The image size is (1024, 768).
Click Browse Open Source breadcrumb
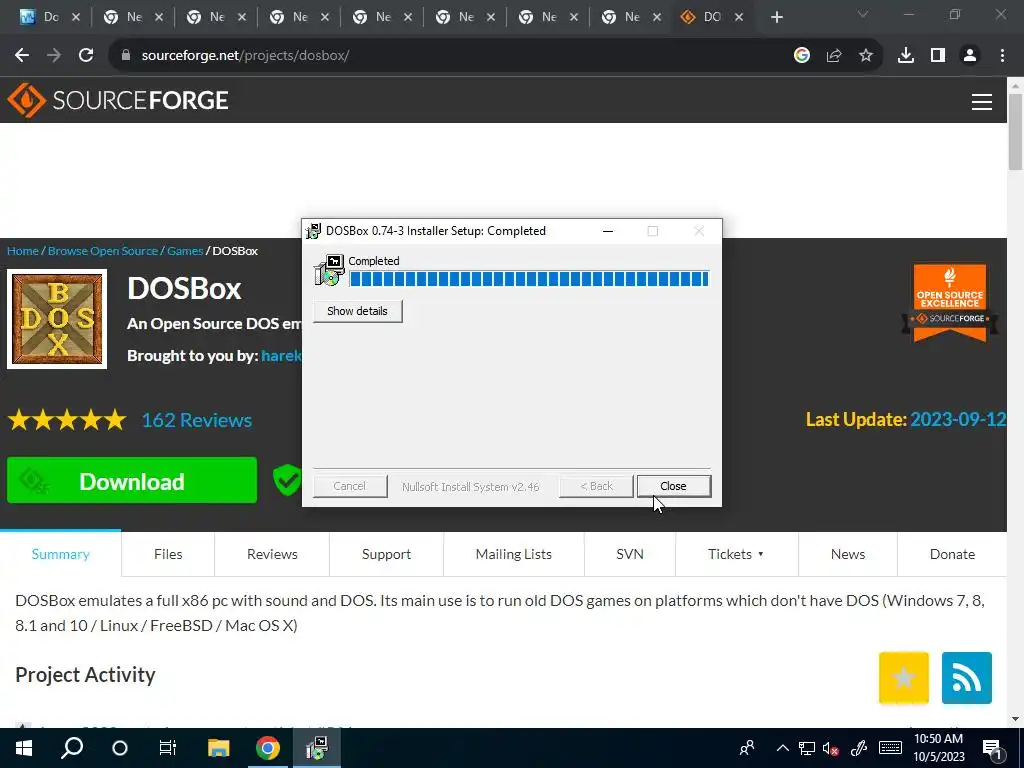(x=103, y=251)
